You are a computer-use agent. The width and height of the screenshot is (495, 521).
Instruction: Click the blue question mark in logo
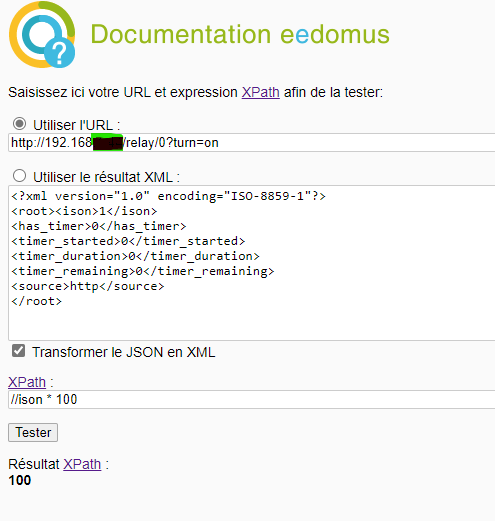[x=60, y=53]
